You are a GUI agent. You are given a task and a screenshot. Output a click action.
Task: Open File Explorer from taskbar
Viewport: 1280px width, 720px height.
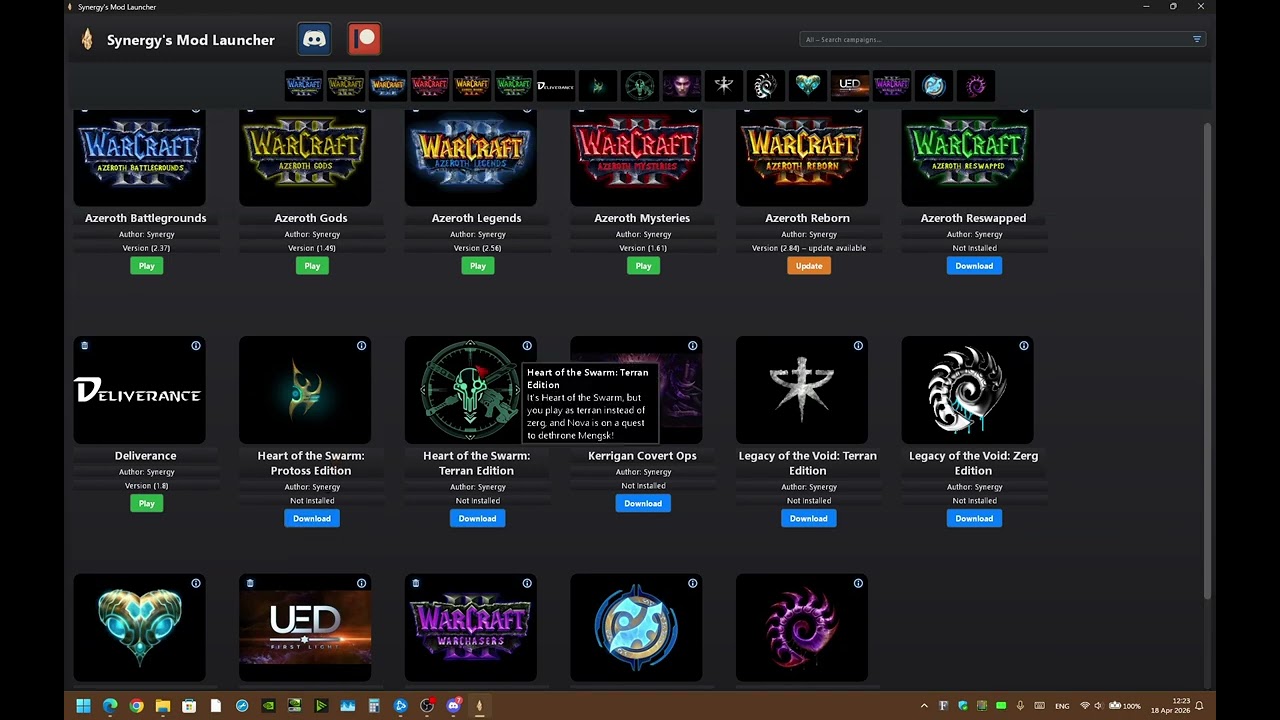tap(162, 706)
